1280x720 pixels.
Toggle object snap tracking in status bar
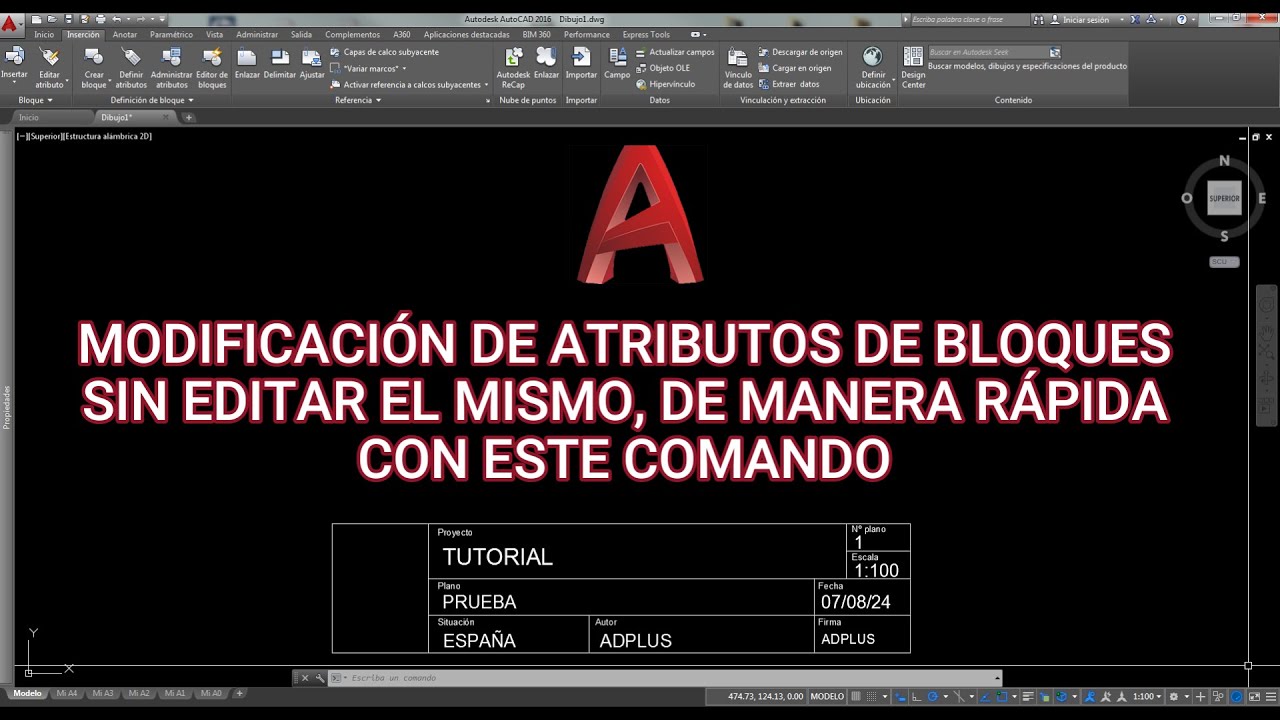point(985,696)
